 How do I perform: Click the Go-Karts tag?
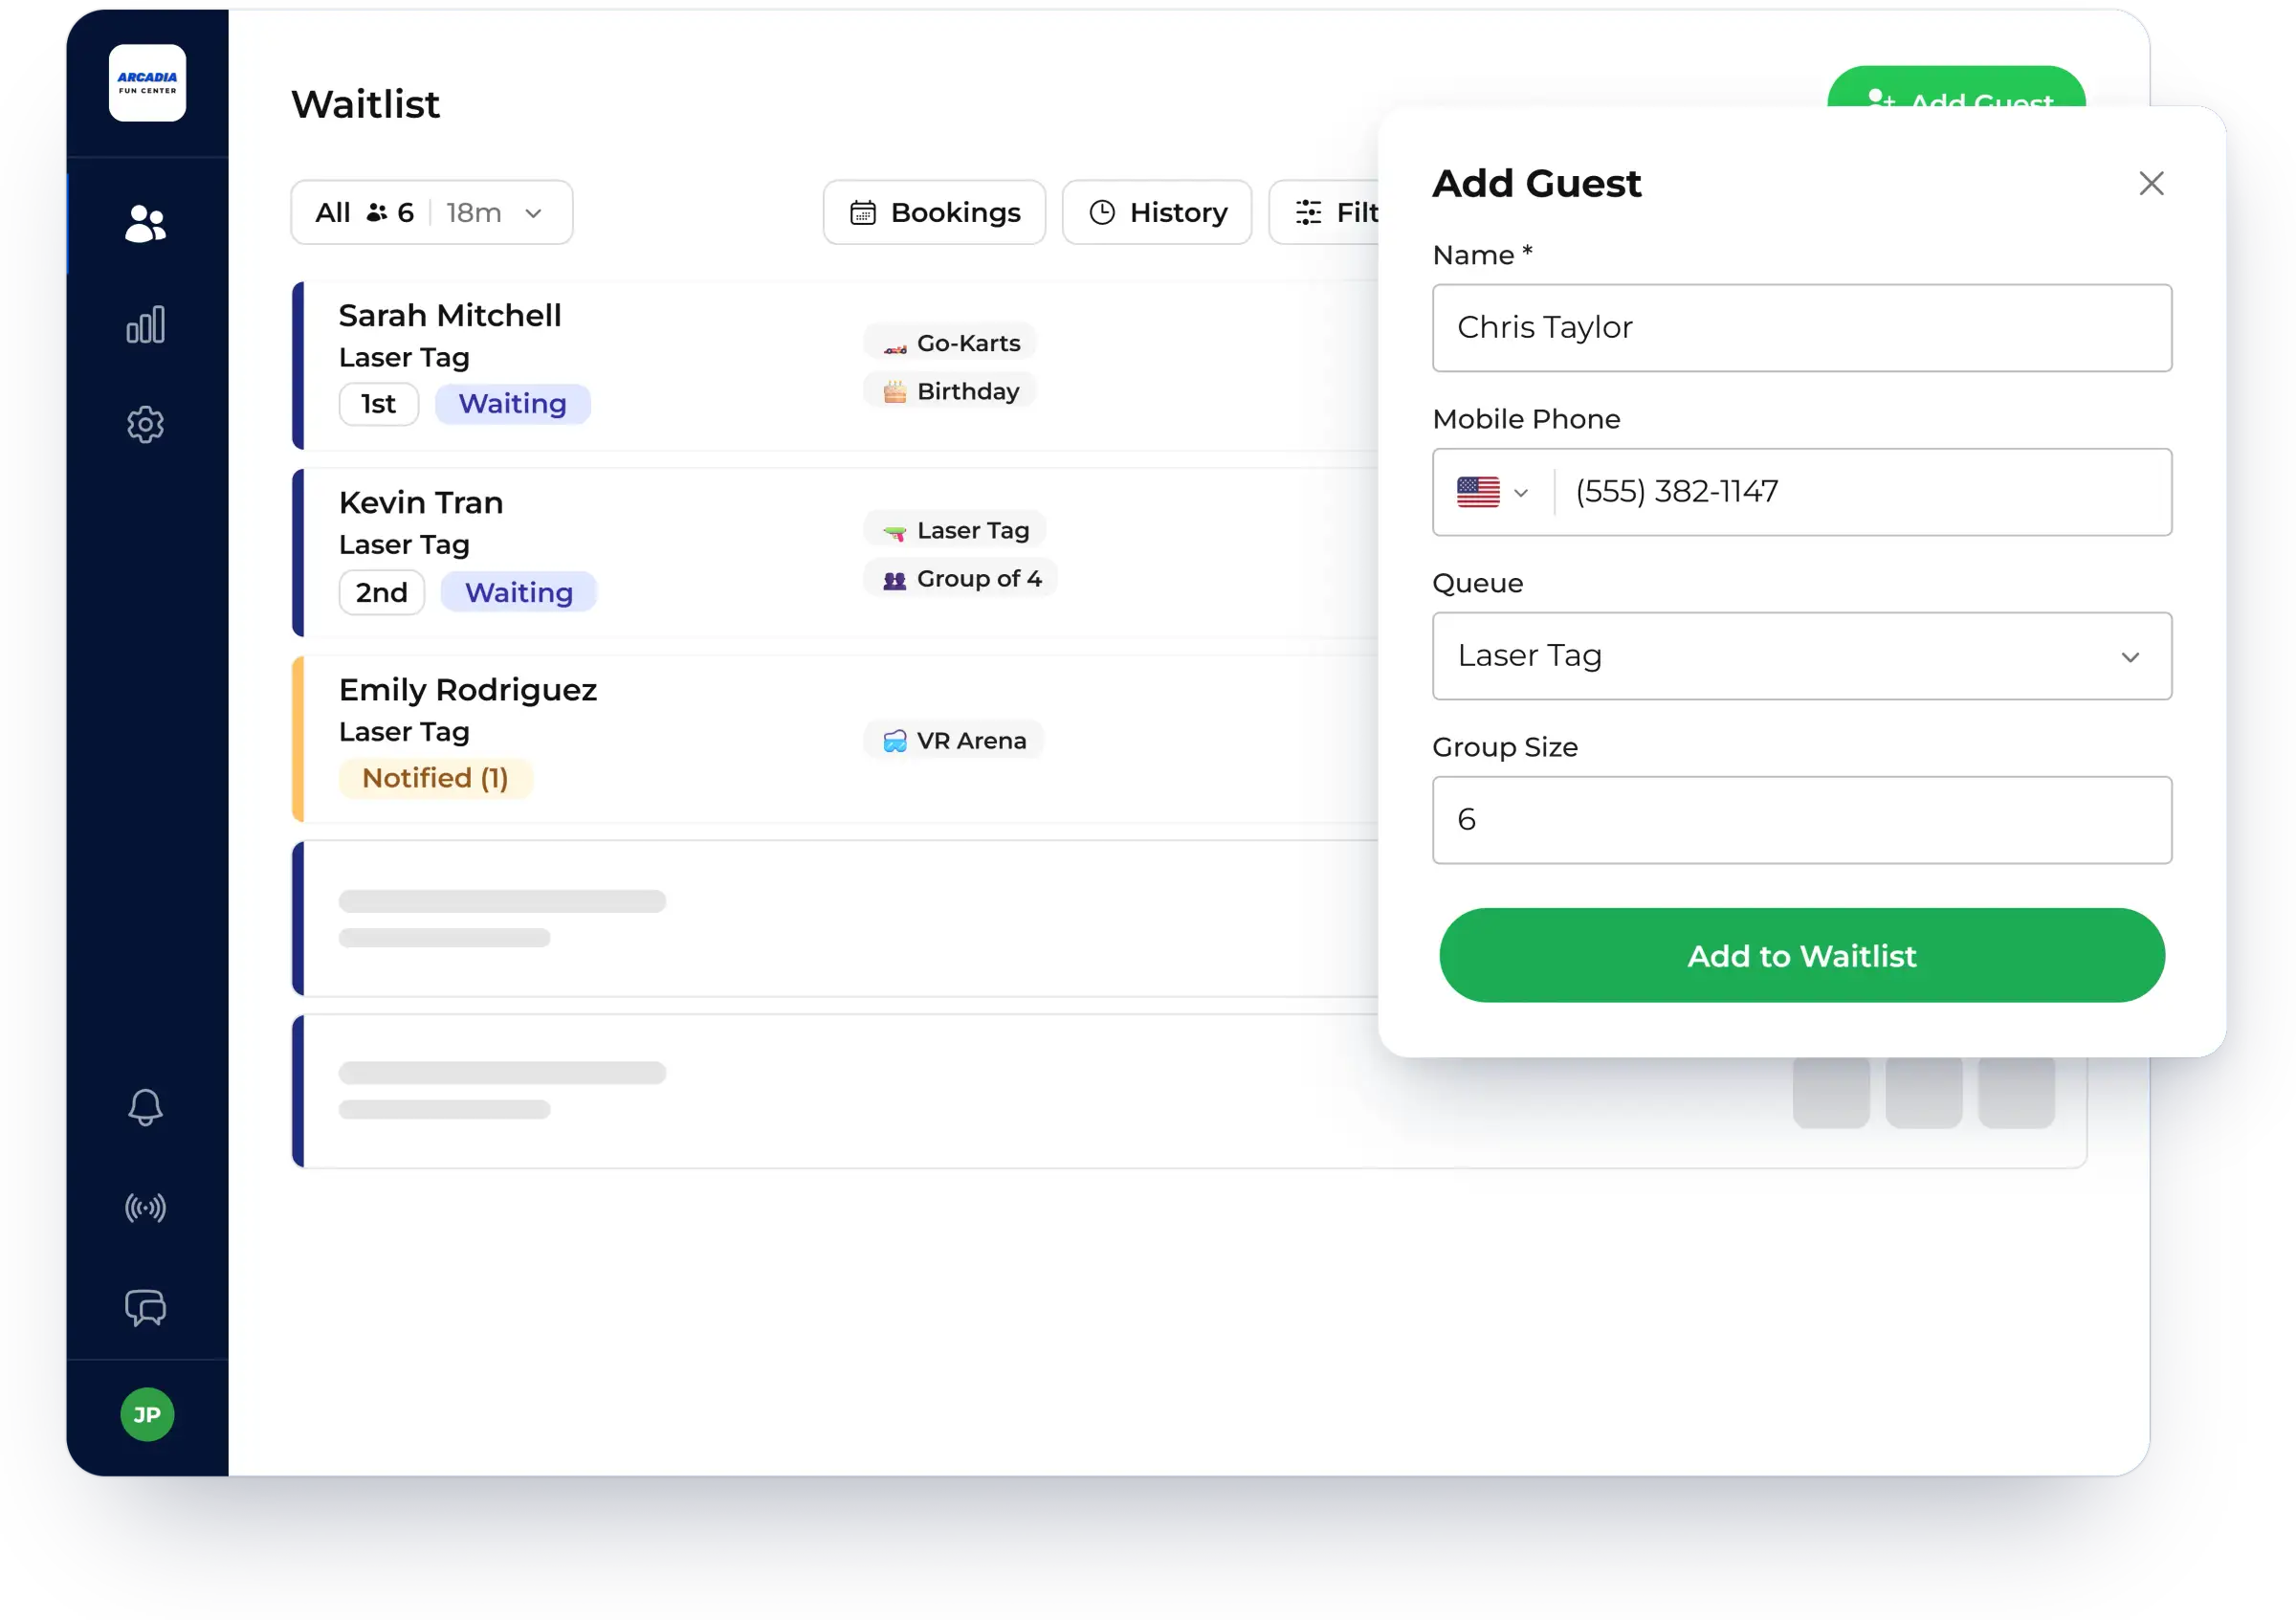pyautogui.click(x=950, y=343)
